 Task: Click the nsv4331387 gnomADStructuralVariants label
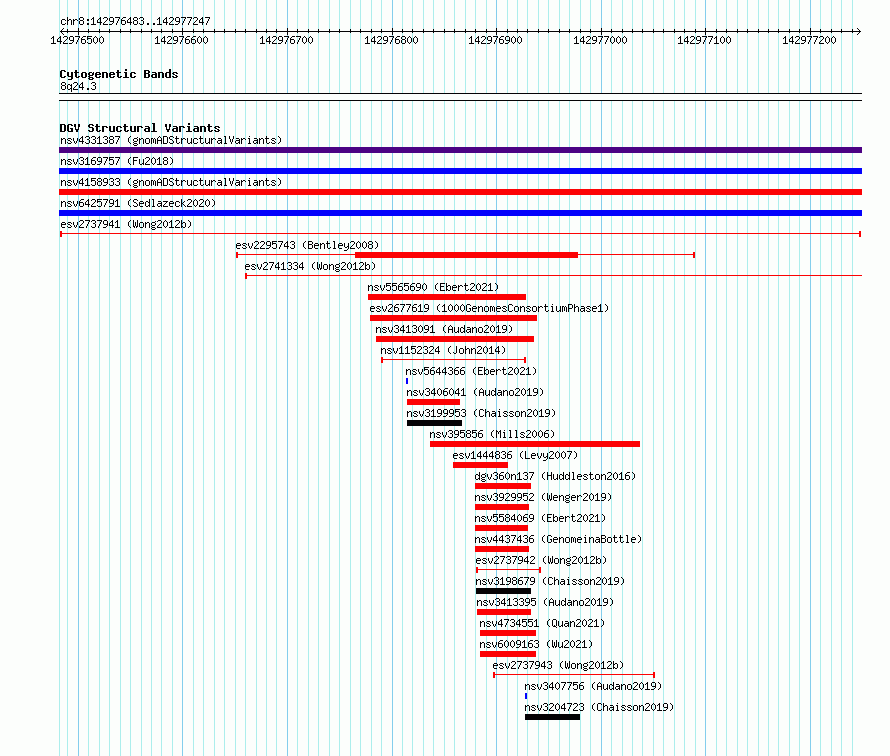(171, 140)
